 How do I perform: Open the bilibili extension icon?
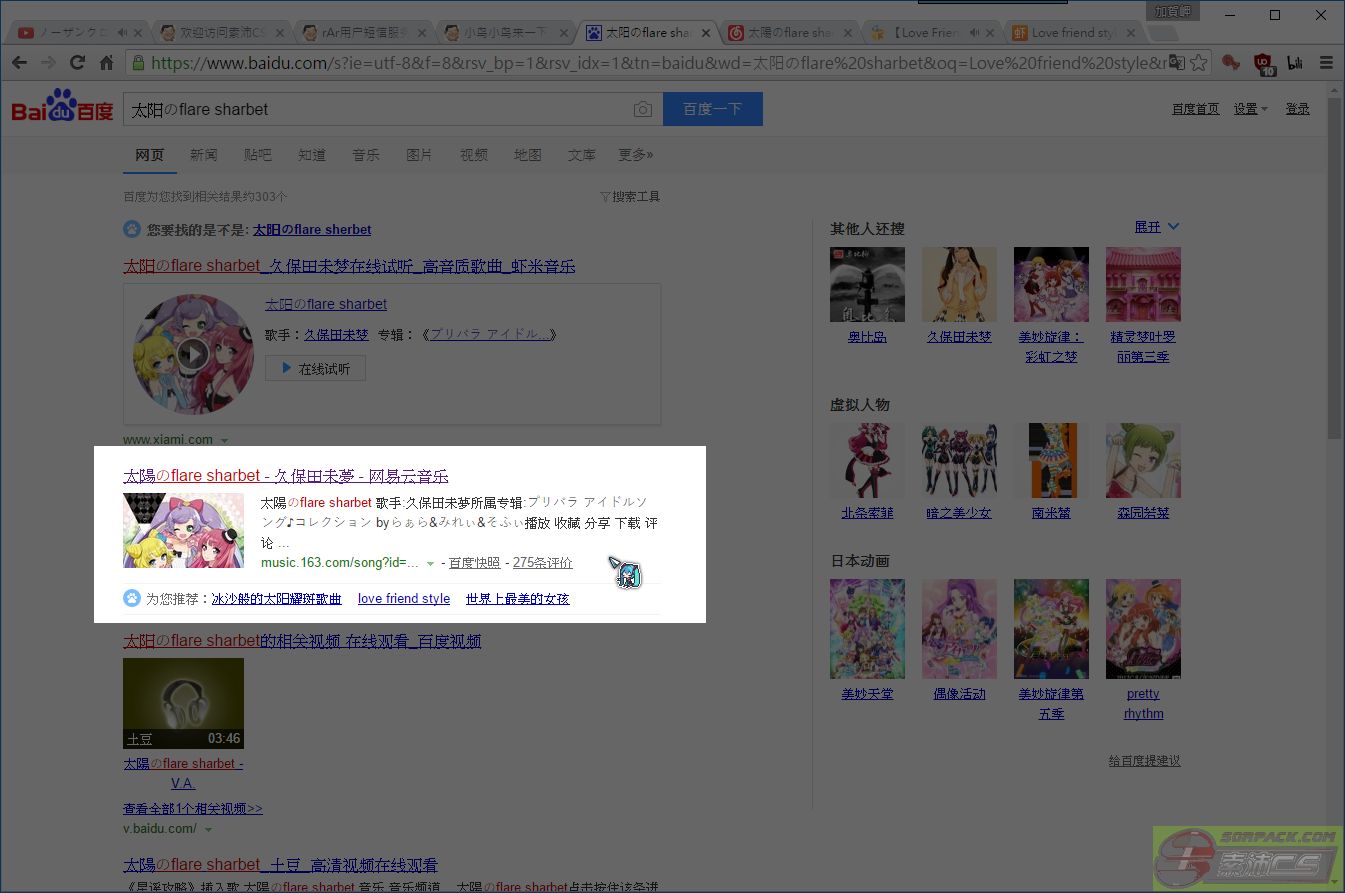point(1295,63)
